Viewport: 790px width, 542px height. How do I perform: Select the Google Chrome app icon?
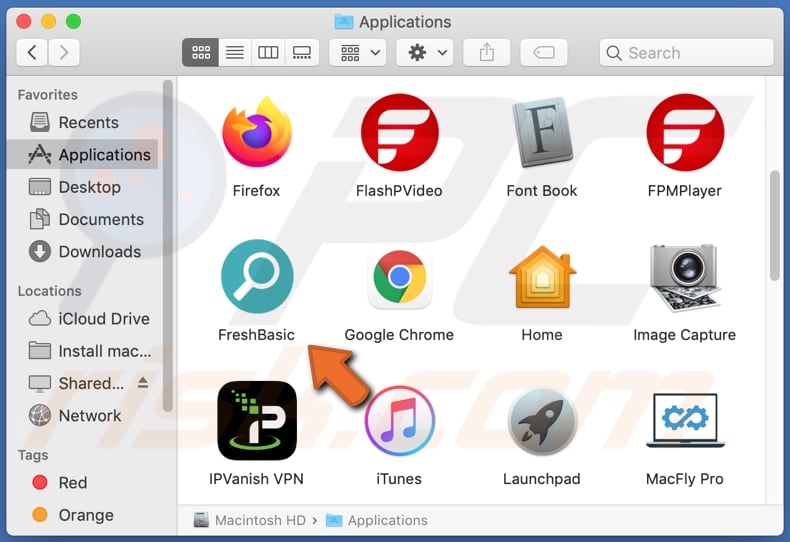(400, 278)
